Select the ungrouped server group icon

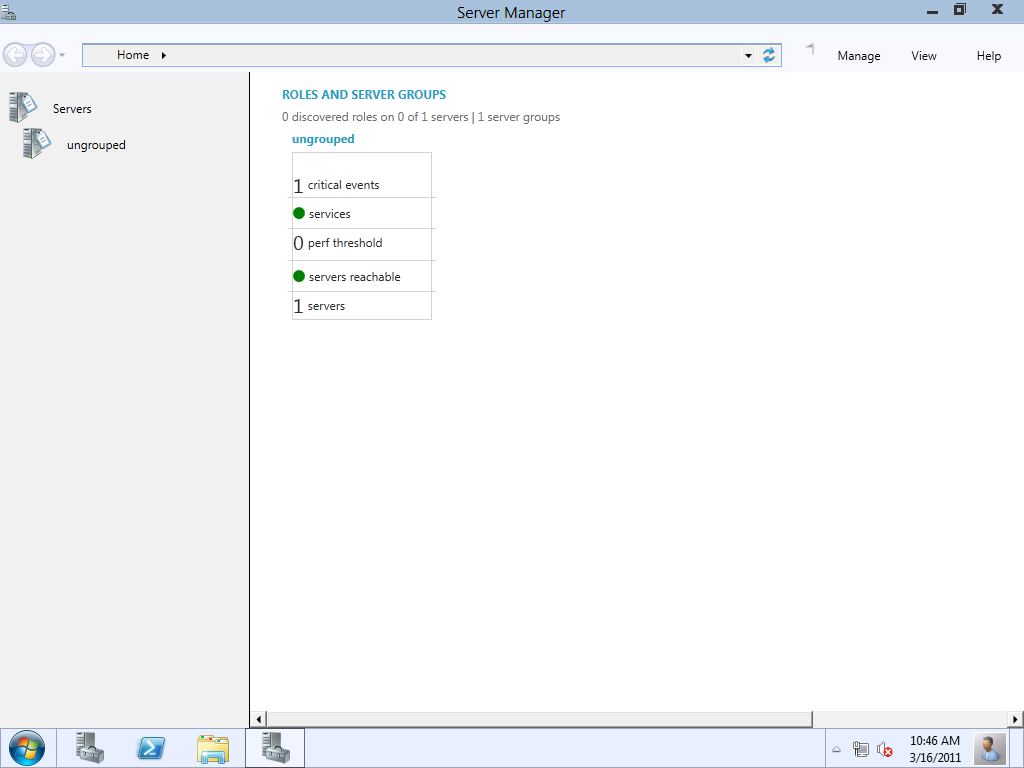(x=37, y=144)
